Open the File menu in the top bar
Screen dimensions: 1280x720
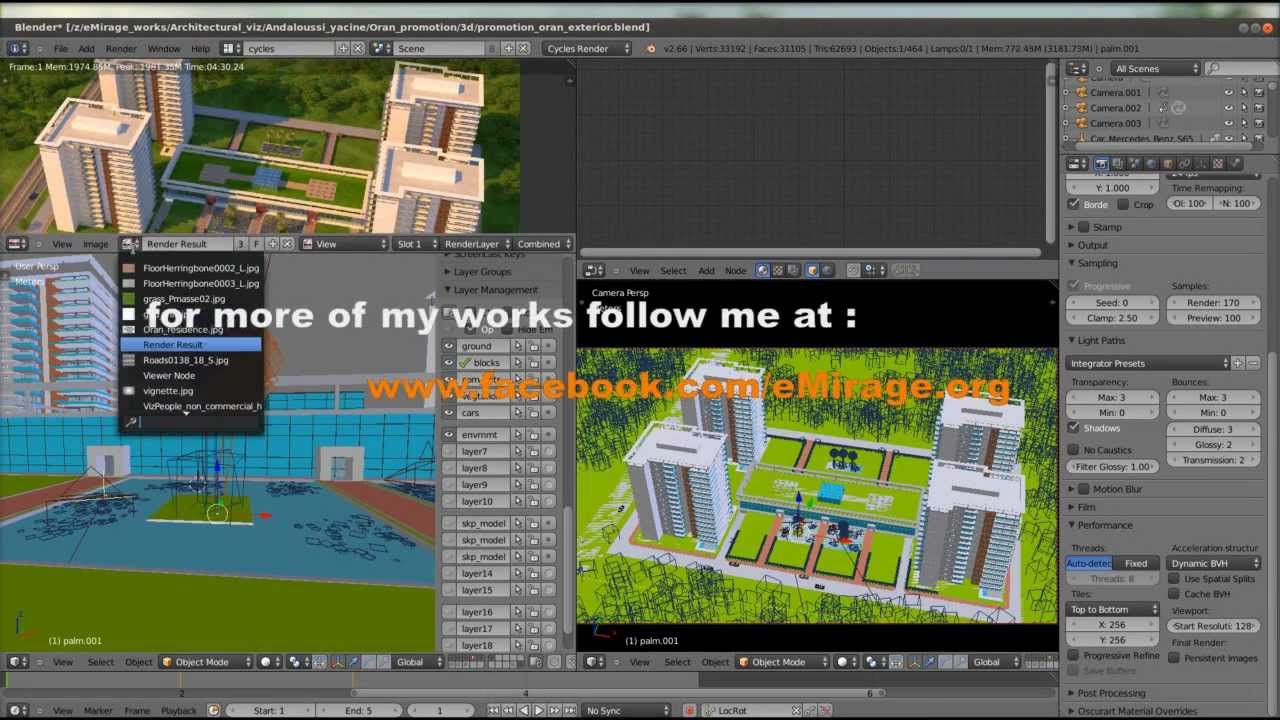point(61,48)
